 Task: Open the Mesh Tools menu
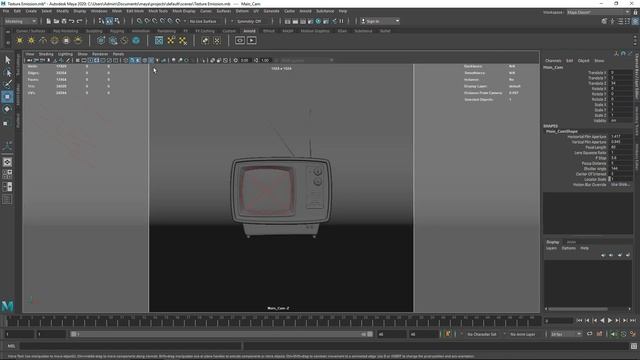(158, 11)
